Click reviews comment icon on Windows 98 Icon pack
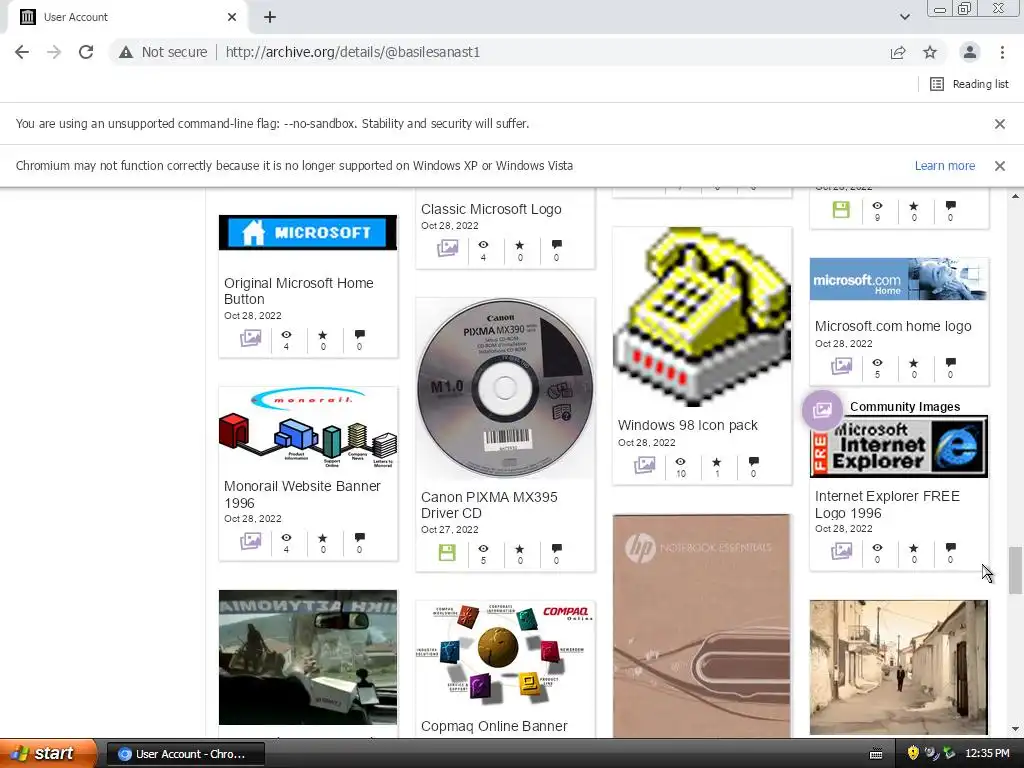This screenshot has width=1024, height=768. [754, 461]
